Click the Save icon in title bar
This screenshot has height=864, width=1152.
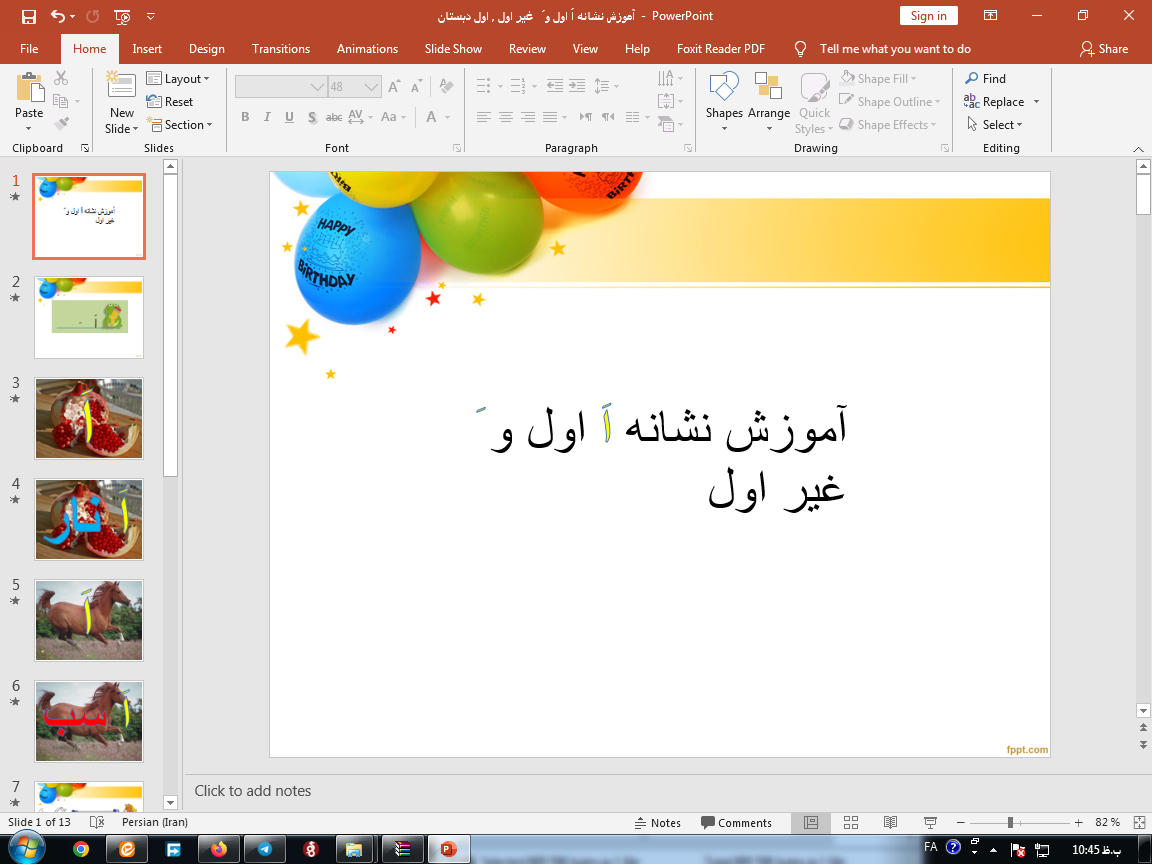pyautogui.click(x=28, y=16)
